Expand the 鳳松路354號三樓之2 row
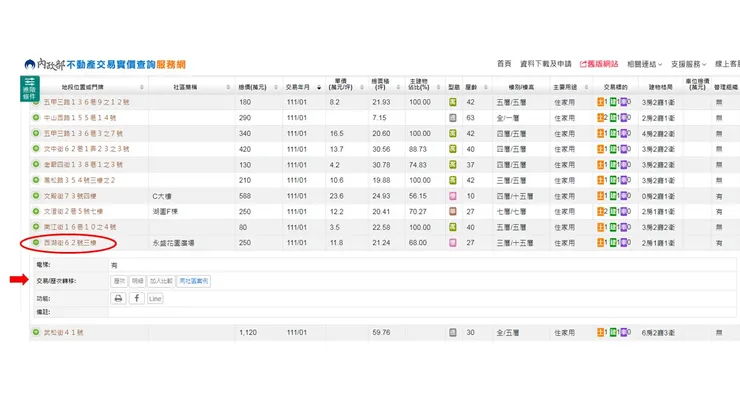The width and height of the screenshot is (740, 416). pyautogui.click(x=36, y=180)
